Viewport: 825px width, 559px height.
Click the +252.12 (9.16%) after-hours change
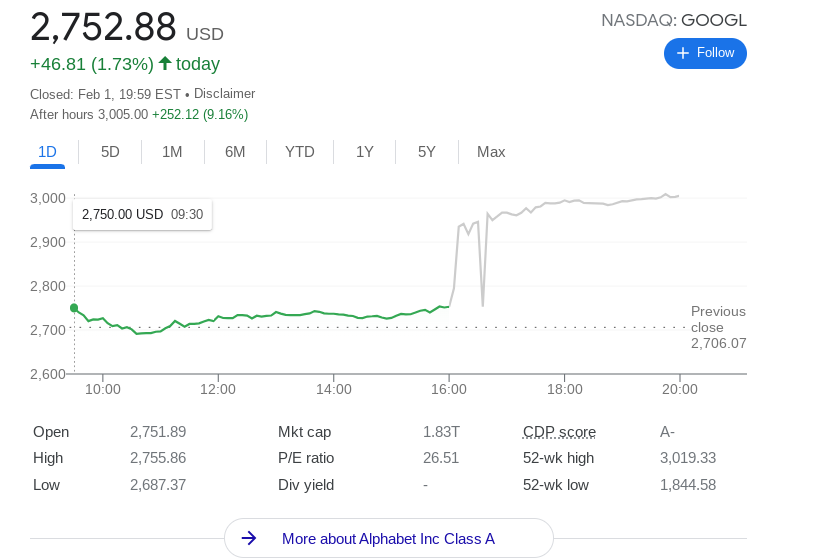click(x=200, y=115)
